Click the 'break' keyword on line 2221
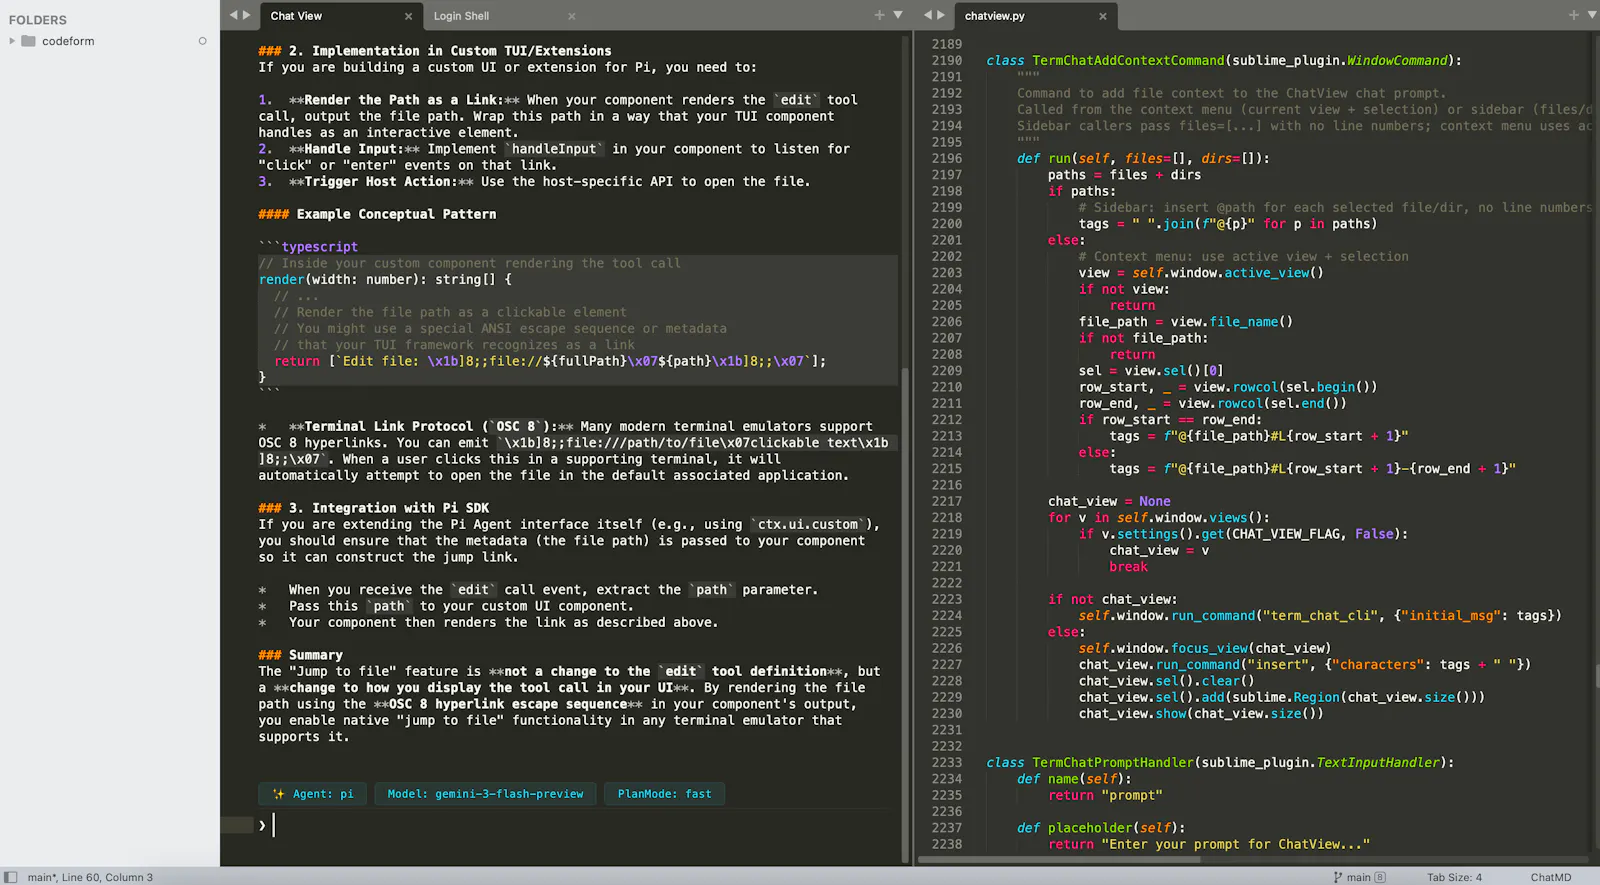 [1128, 567]
